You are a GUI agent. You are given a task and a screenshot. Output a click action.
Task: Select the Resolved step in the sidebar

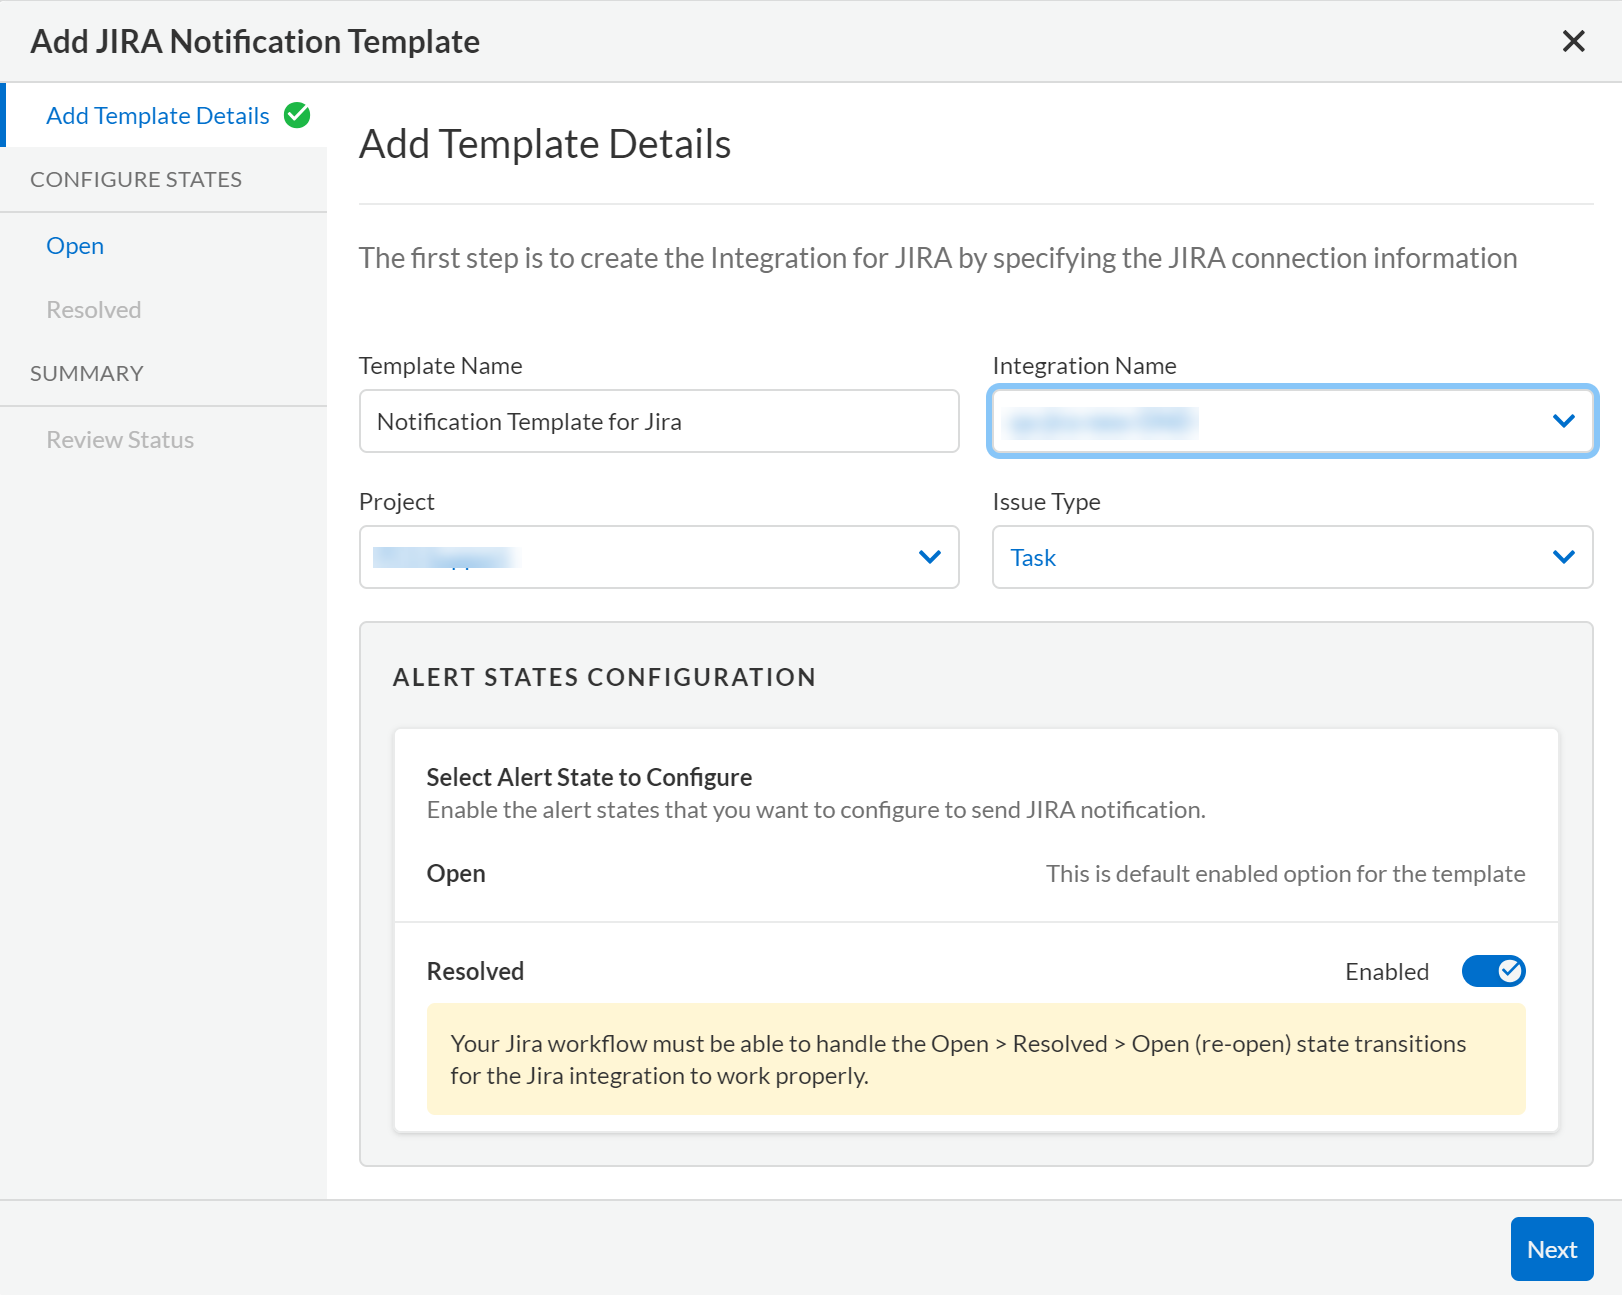tap(94, 310)
